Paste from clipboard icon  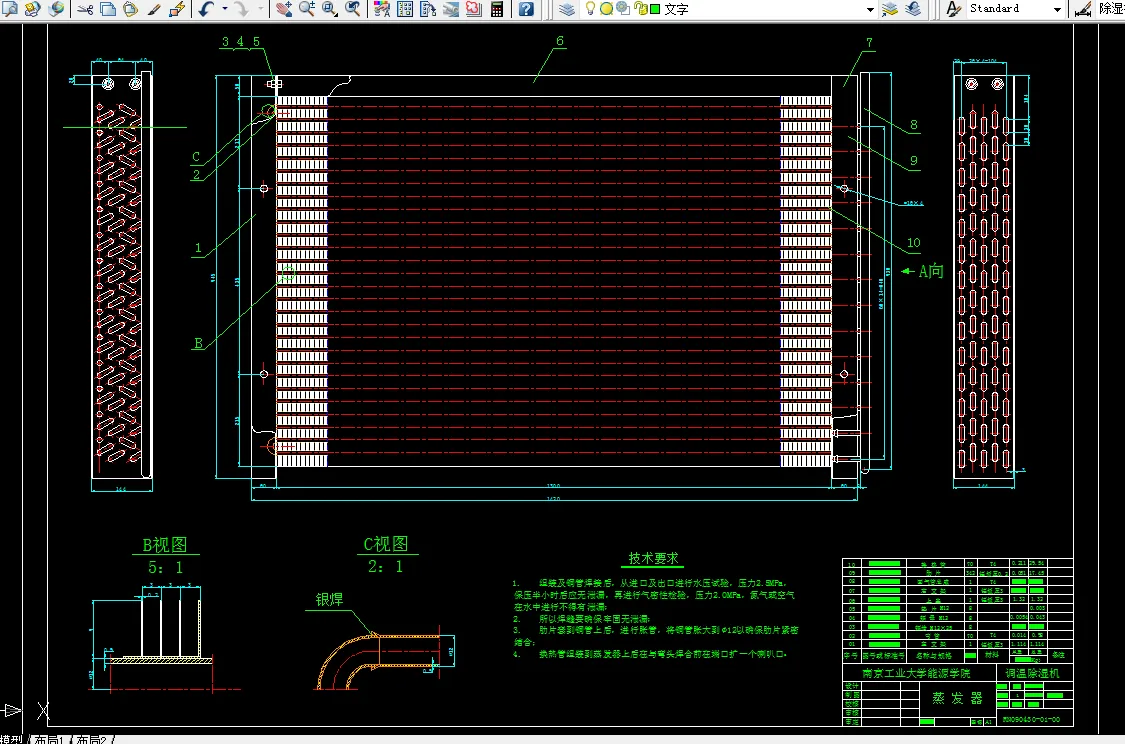coord(131,9)
